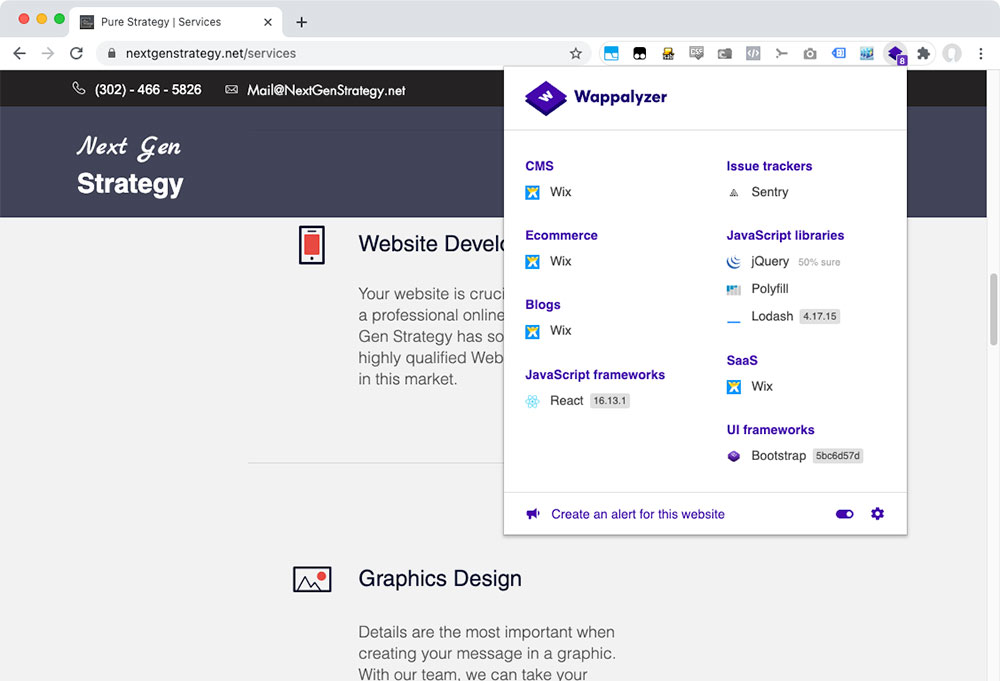Screen dimensions: 1000x681
Task: Click the jQuery '50% sure' label
Action: [819, 262]
